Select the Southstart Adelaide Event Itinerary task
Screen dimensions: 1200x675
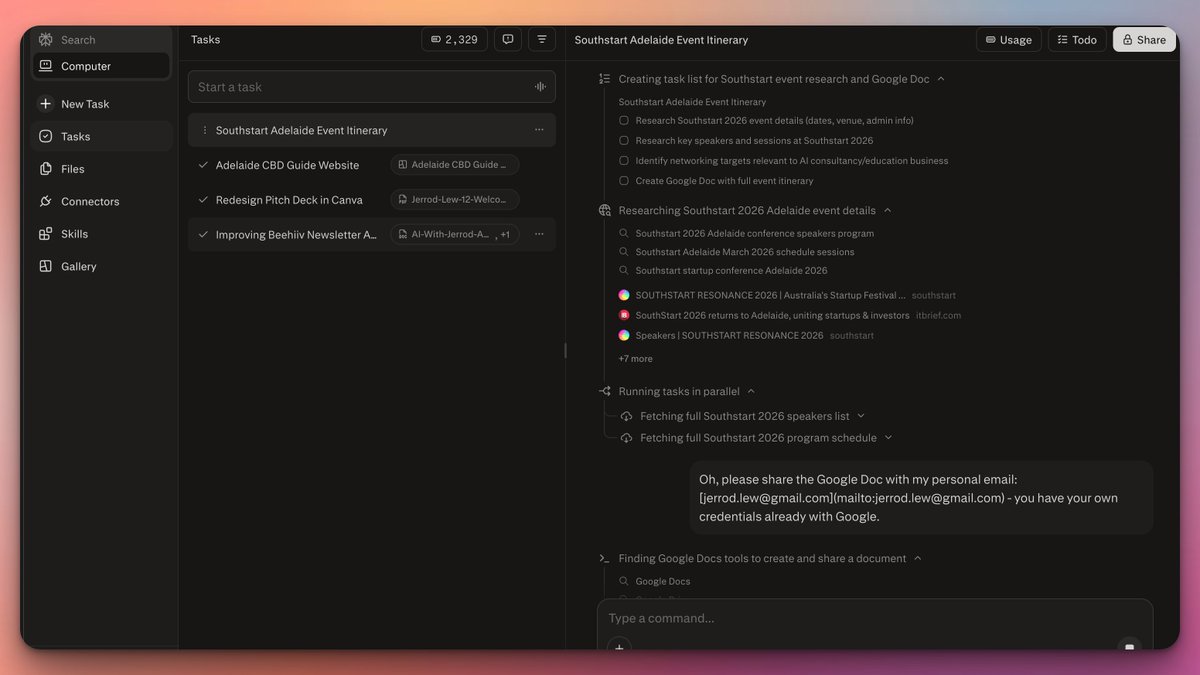coord(371,130)
